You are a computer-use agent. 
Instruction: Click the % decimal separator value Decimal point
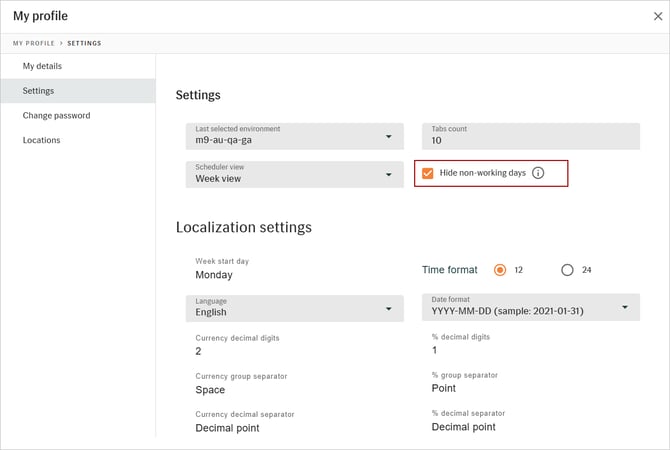coord(464,427)
